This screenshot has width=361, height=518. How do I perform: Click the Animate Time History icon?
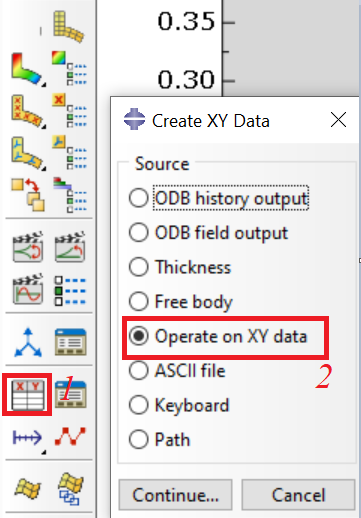70,246
